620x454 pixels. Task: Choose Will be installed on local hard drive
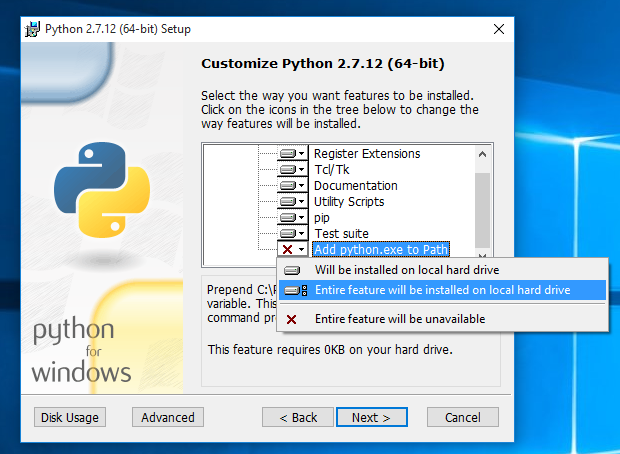click(442, 270)
